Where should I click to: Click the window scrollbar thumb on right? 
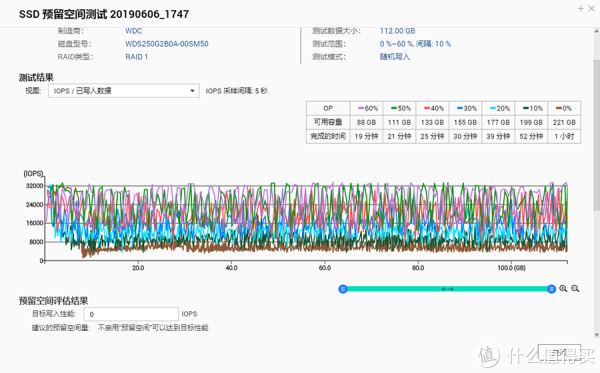596,135
